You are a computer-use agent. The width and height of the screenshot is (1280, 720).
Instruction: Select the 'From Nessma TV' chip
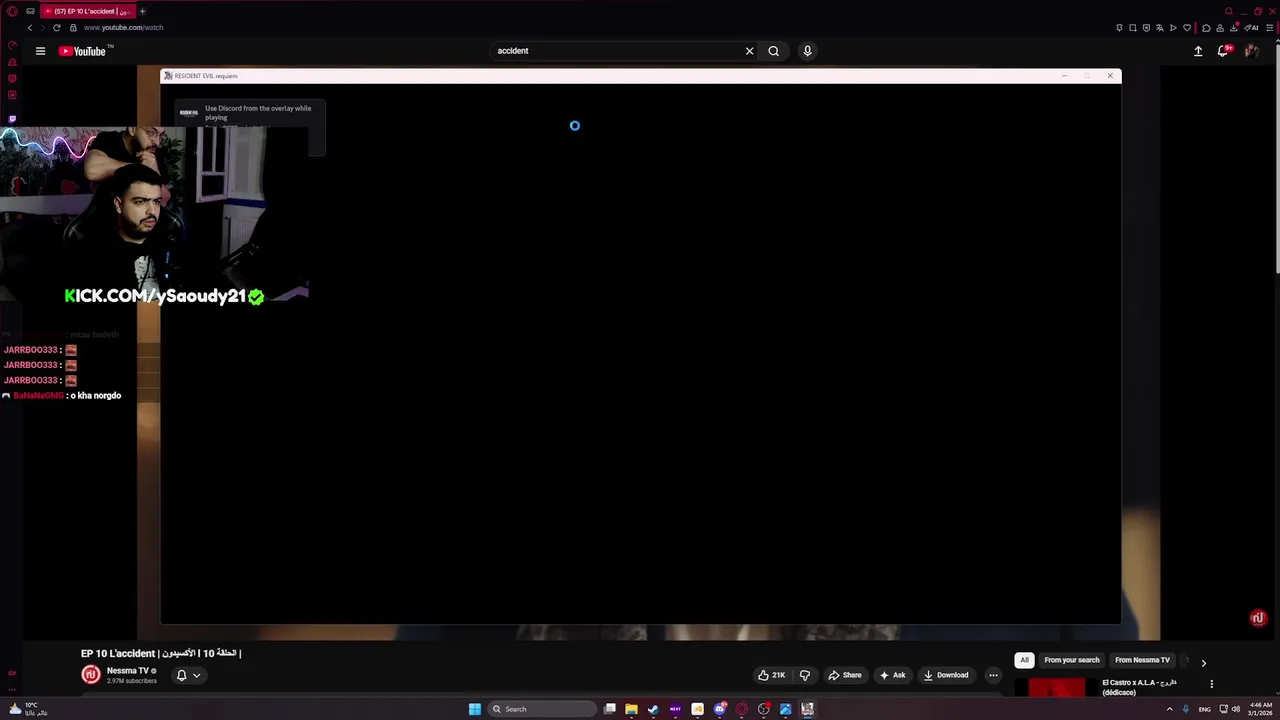click(x=1142, y=660)
